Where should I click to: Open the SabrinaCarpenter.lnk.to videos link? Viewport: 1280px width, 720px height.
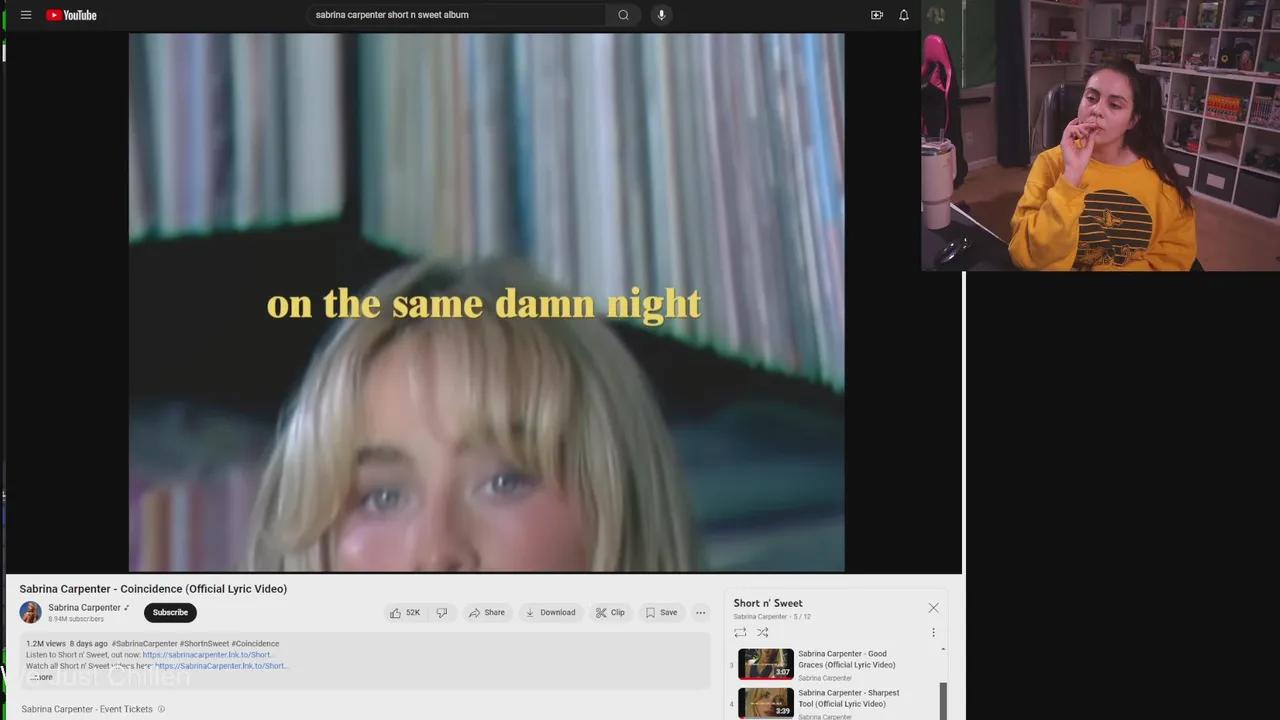[x=221, y=666]
